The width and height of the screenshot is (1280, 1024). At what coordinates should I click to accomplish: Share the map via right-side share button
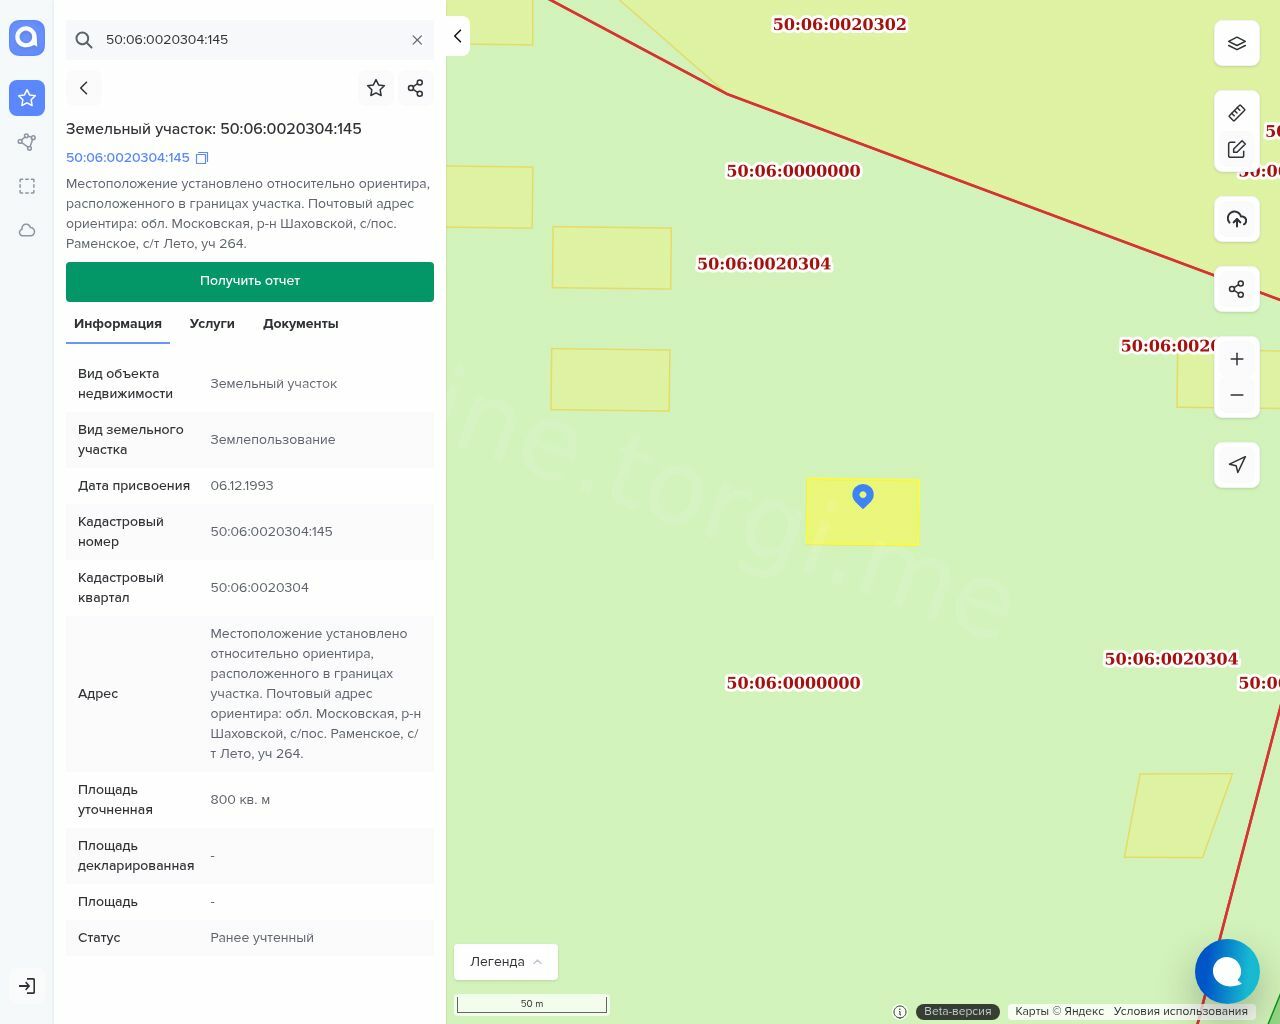[1237, 289]
